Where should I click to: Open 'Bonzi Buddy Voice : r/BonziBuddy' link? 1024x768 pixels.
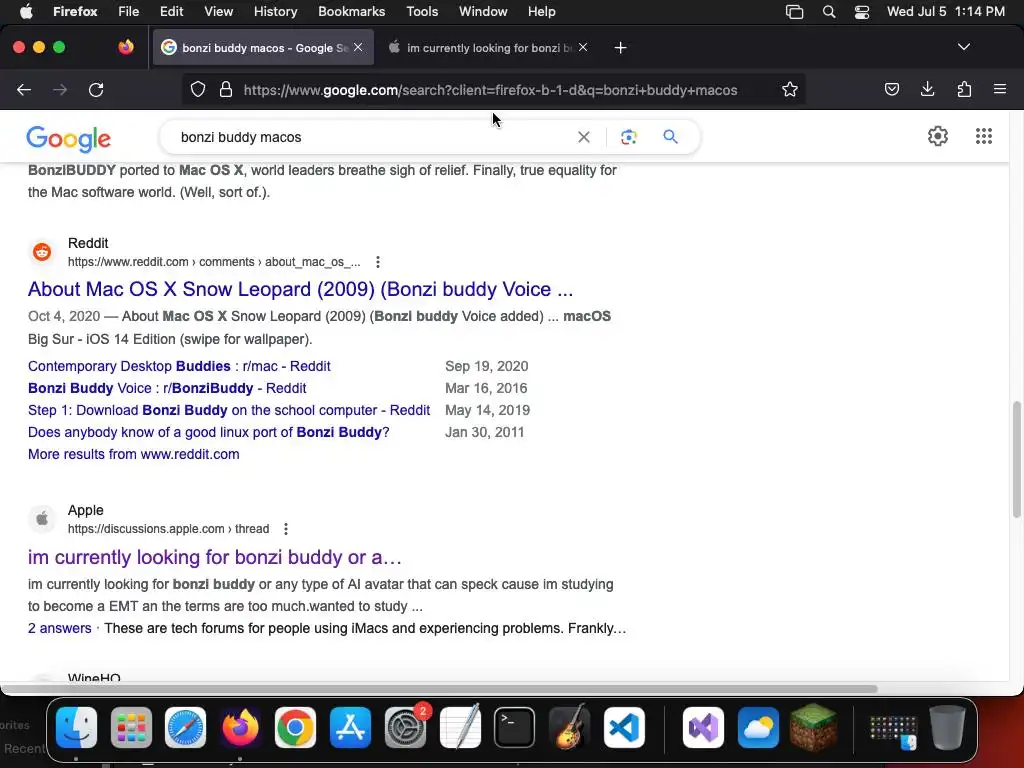[167, 388]
